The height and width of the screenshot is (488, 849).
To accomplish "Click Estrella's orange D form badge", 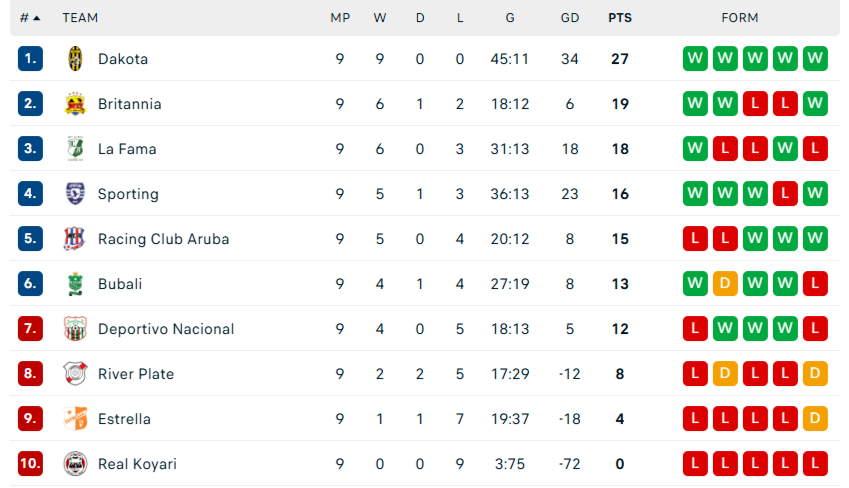I will [x=816, y=419].
